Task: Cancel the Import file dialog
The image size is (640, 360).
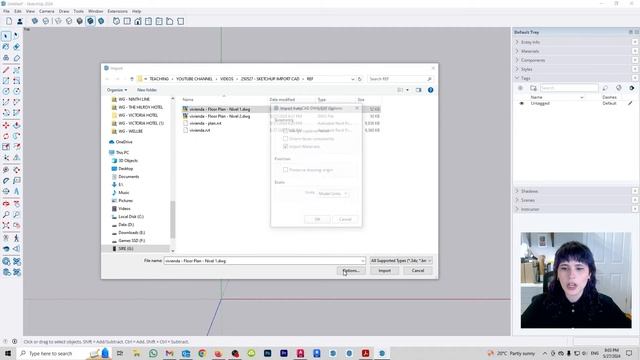Action: tap(418, 271)
